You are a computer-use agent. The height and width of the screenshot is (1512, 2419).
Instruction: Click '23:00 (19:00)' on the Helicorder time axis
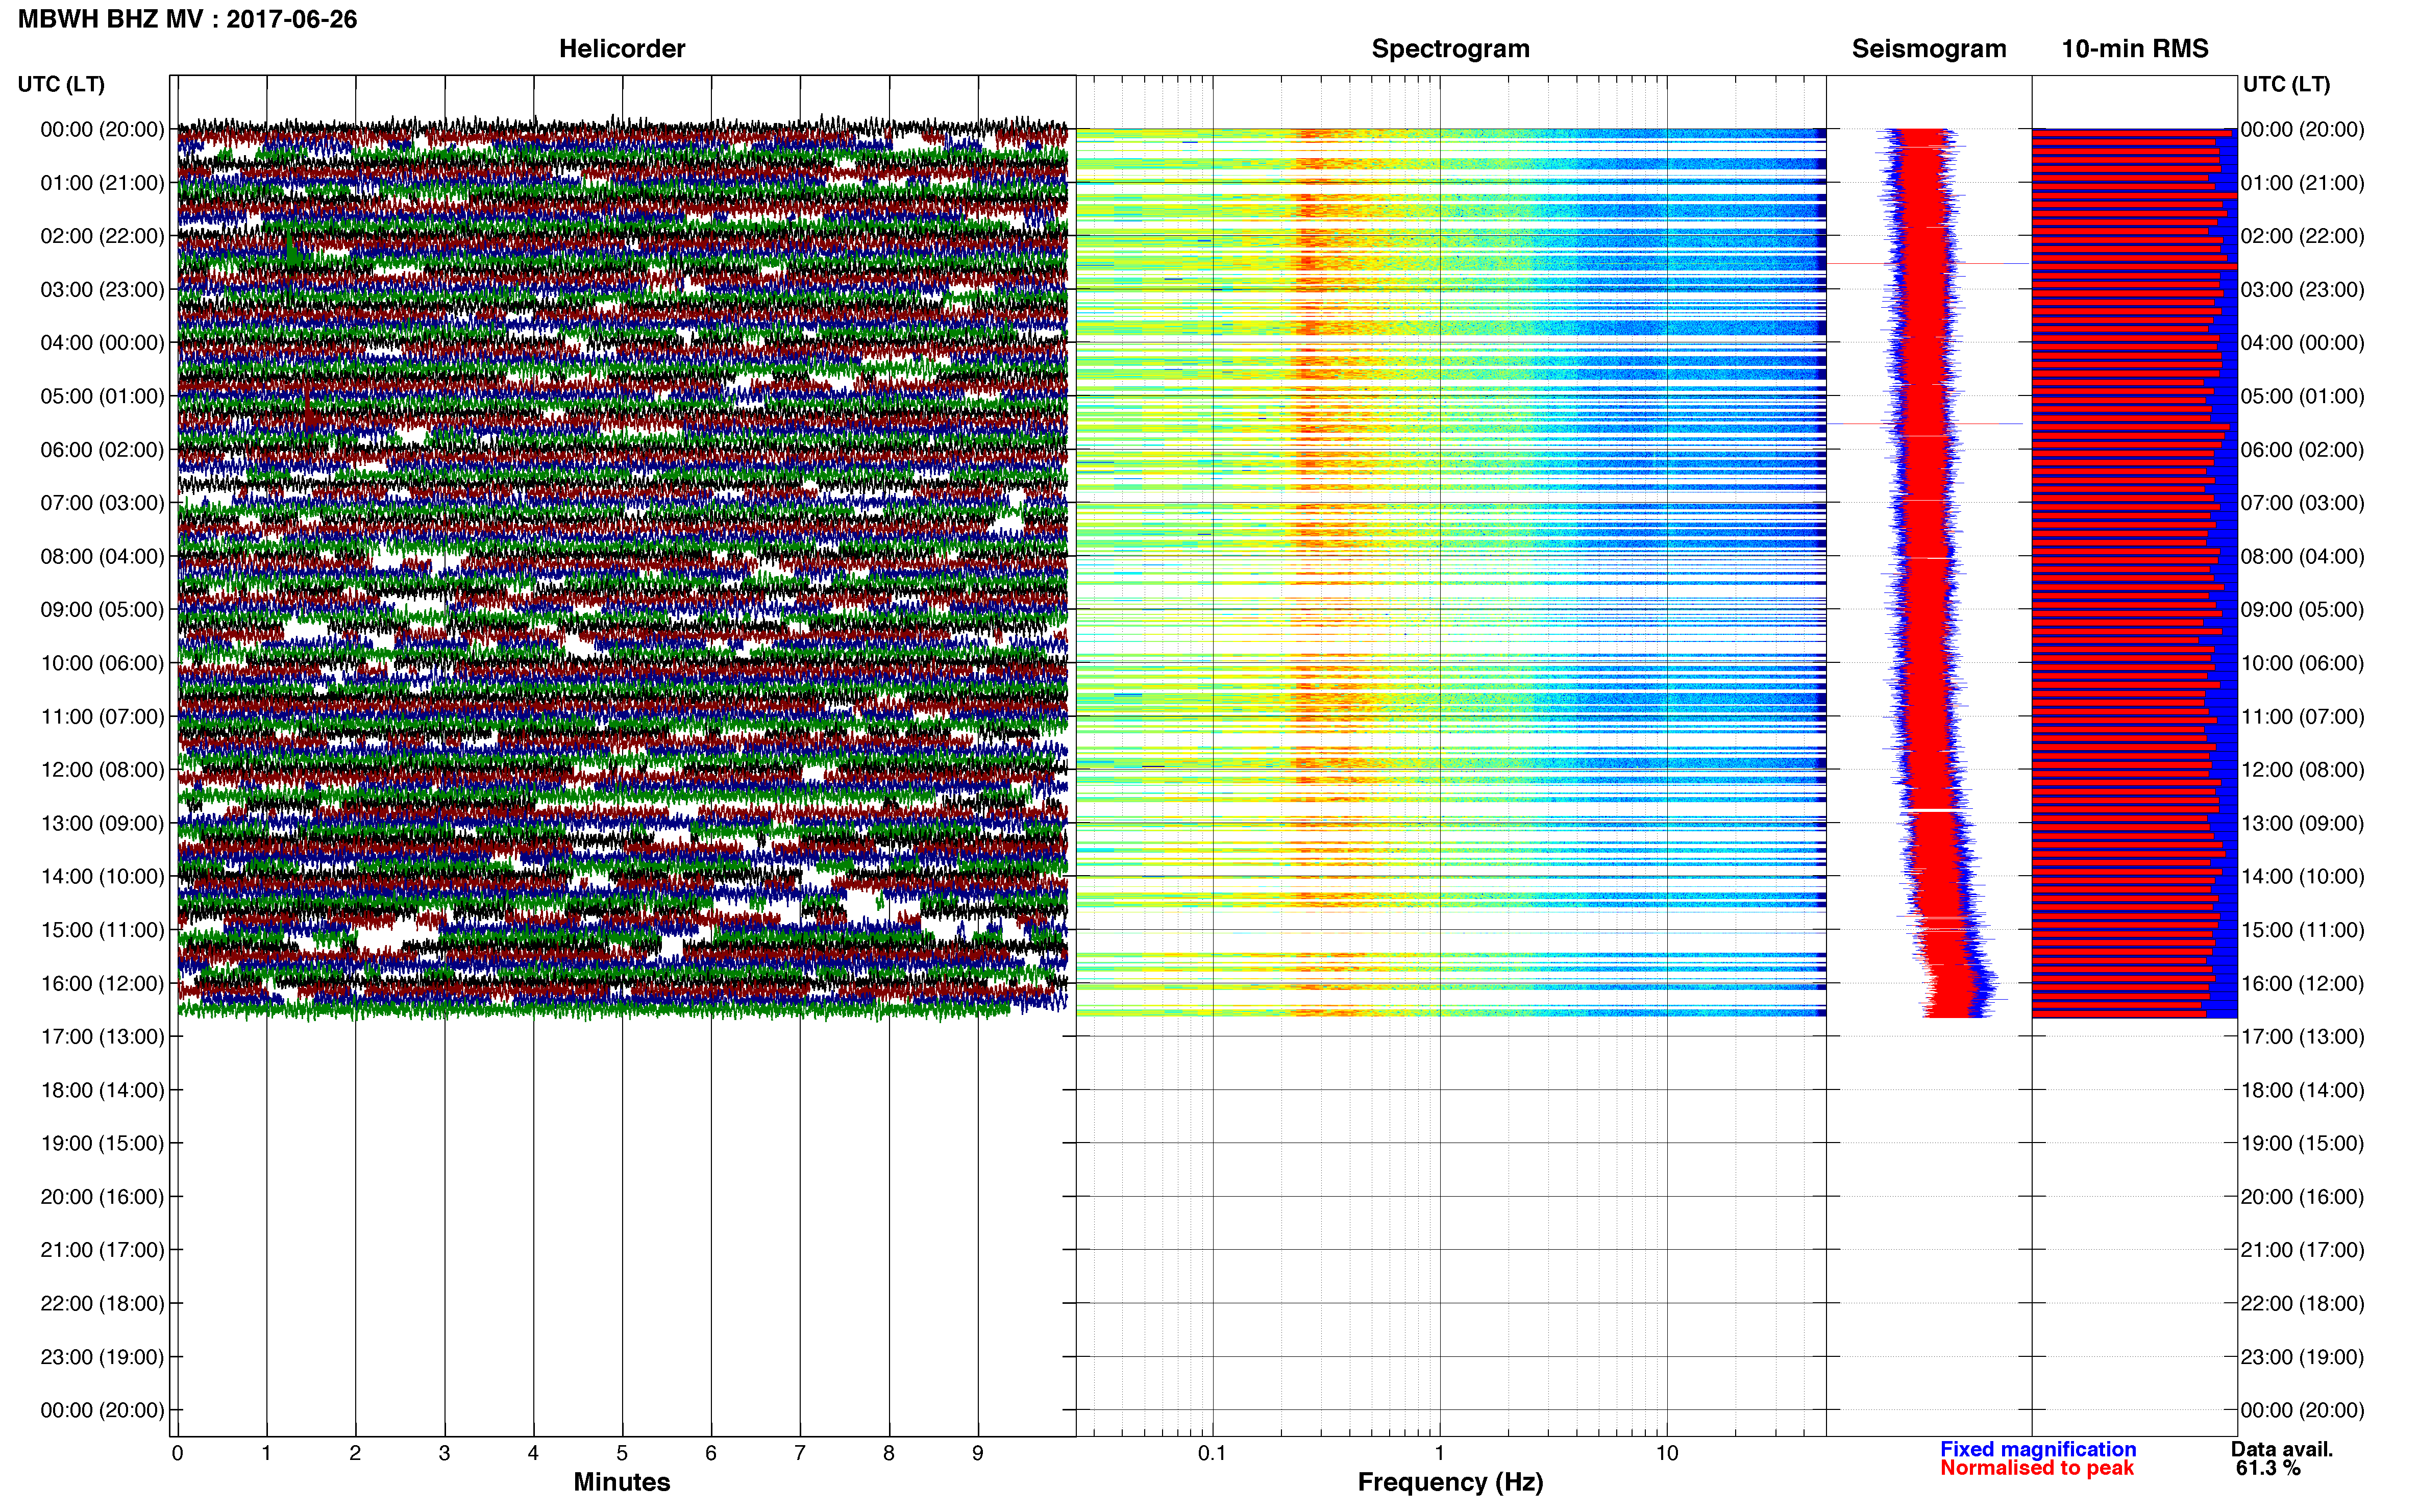(x=102, y=1357)
